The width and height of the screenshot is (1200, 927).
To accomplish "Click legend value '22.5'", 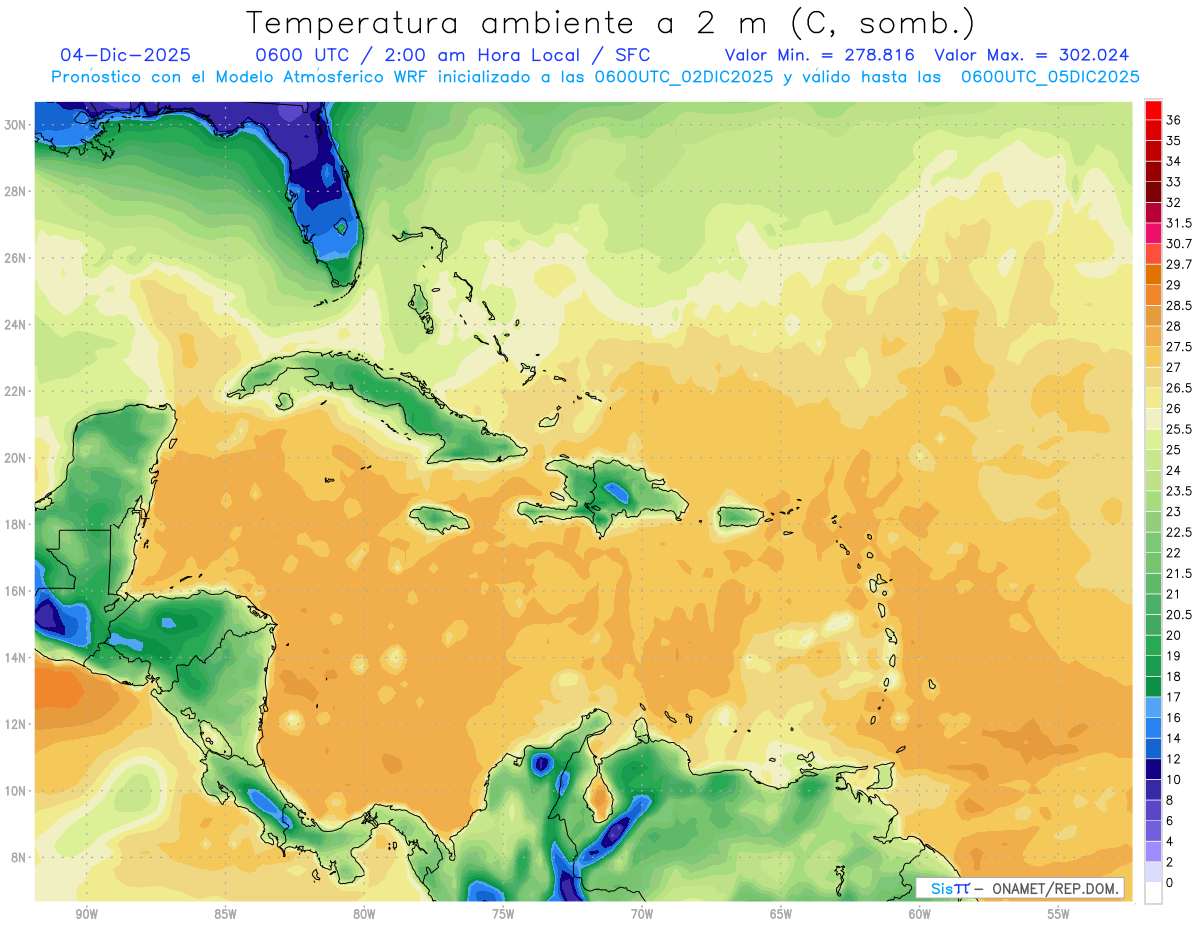I will [x=1179, y=532].
